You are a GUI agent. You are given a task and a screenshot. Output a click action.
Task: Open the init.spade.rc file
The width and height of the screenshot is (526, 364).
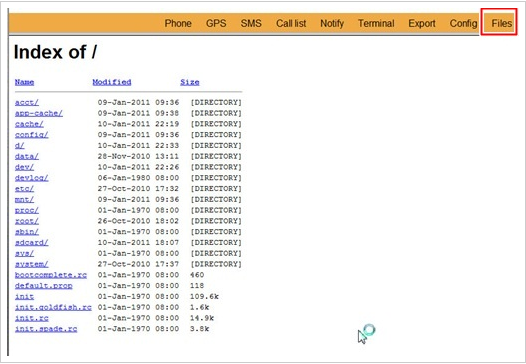[x=46, y=329]
